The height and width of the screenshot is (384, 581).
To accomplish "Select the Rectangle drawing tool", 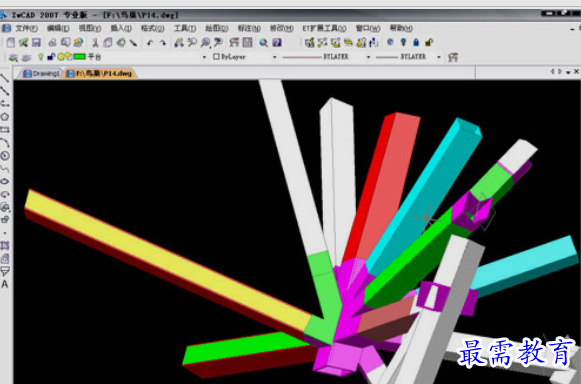I will tap(4, 130).
